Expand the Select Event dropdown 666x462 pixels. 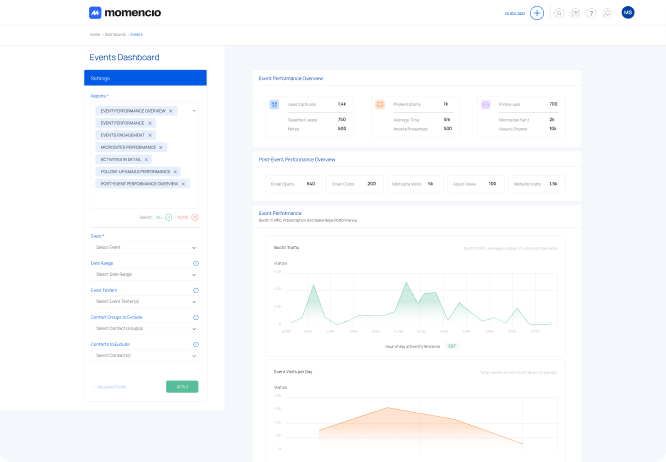pos(145,247)
